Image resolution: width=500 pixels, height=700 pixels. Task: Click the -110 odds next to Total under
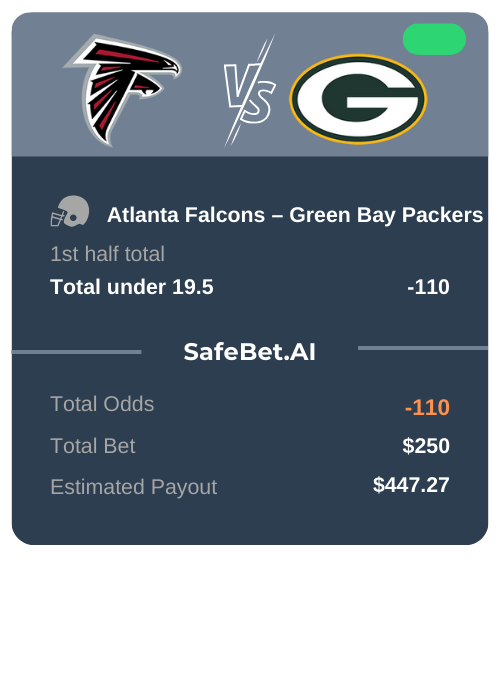click(x=428, y=287)
